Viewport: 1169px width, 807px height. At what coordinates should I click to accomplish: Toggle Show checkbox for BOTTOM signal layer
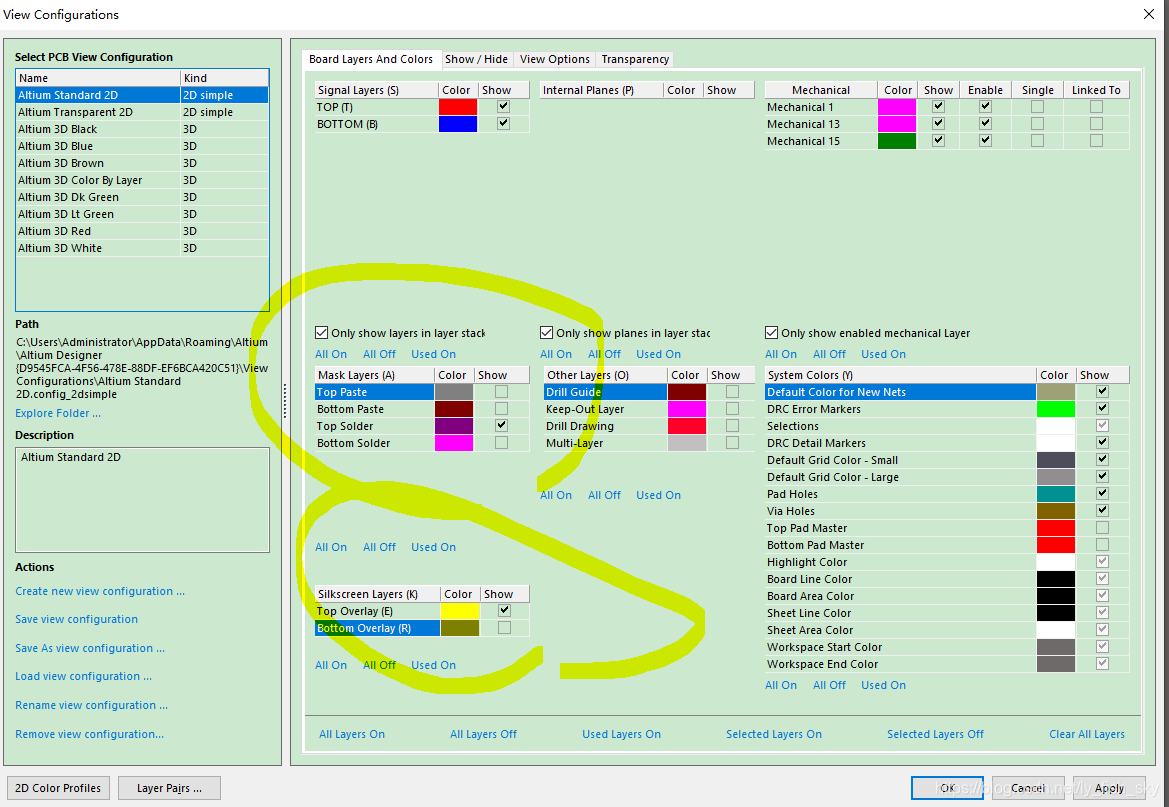(504, 124)
